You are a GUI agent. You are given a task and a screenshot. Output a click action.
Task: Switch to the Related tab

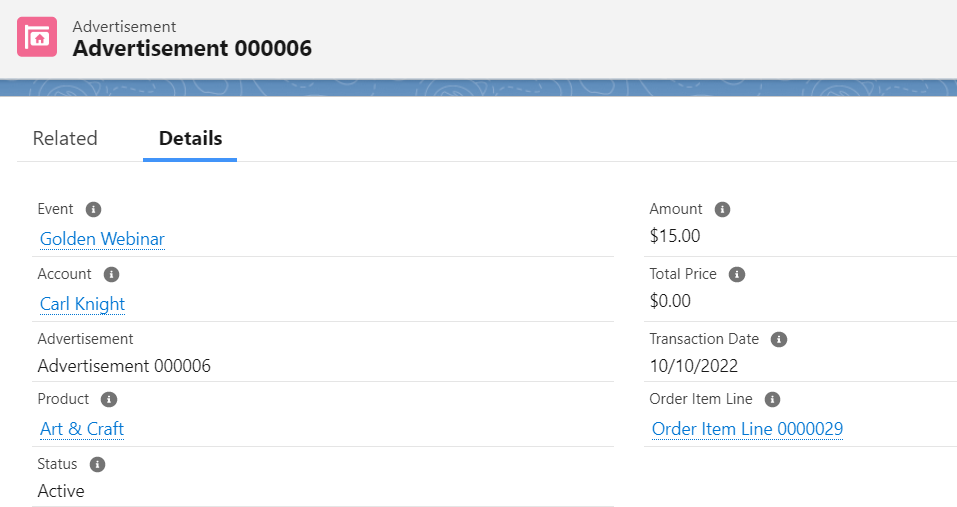coord(65,138)
